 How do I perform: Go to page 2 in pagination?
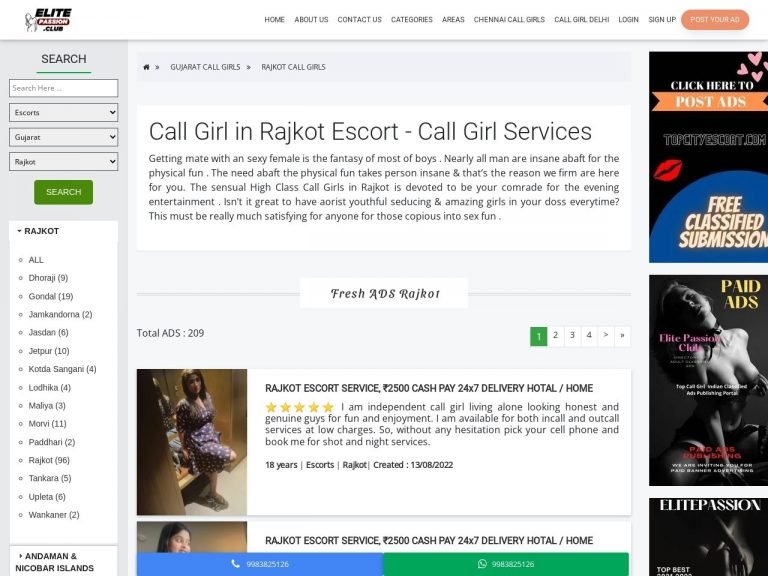click(x=555, y=336)
